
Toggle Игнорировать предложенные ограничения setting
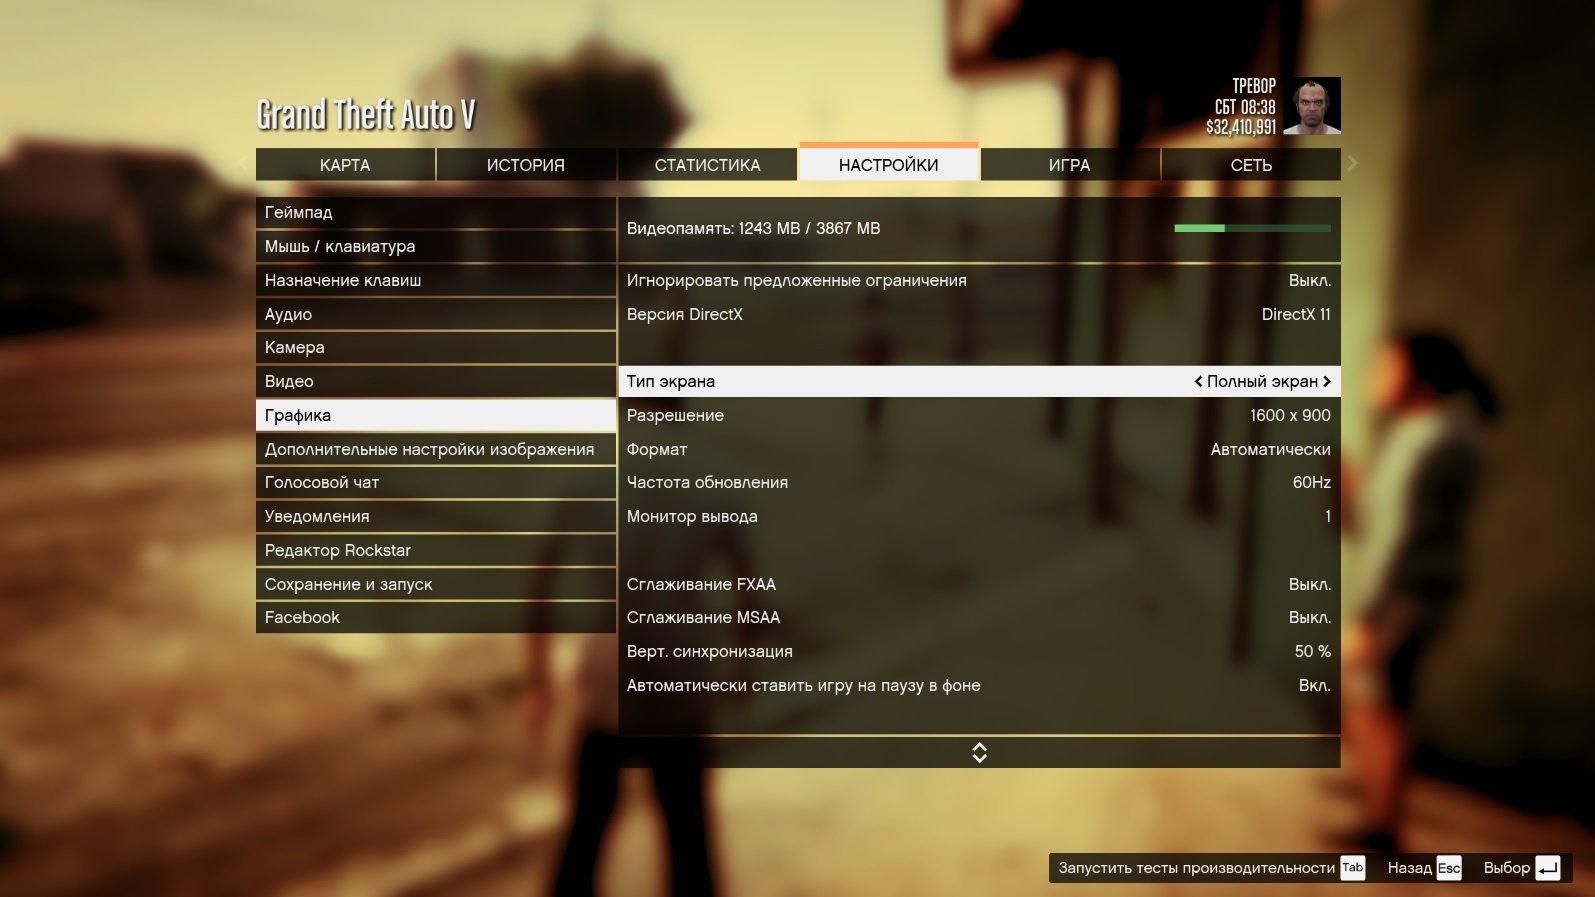point(979,280)
